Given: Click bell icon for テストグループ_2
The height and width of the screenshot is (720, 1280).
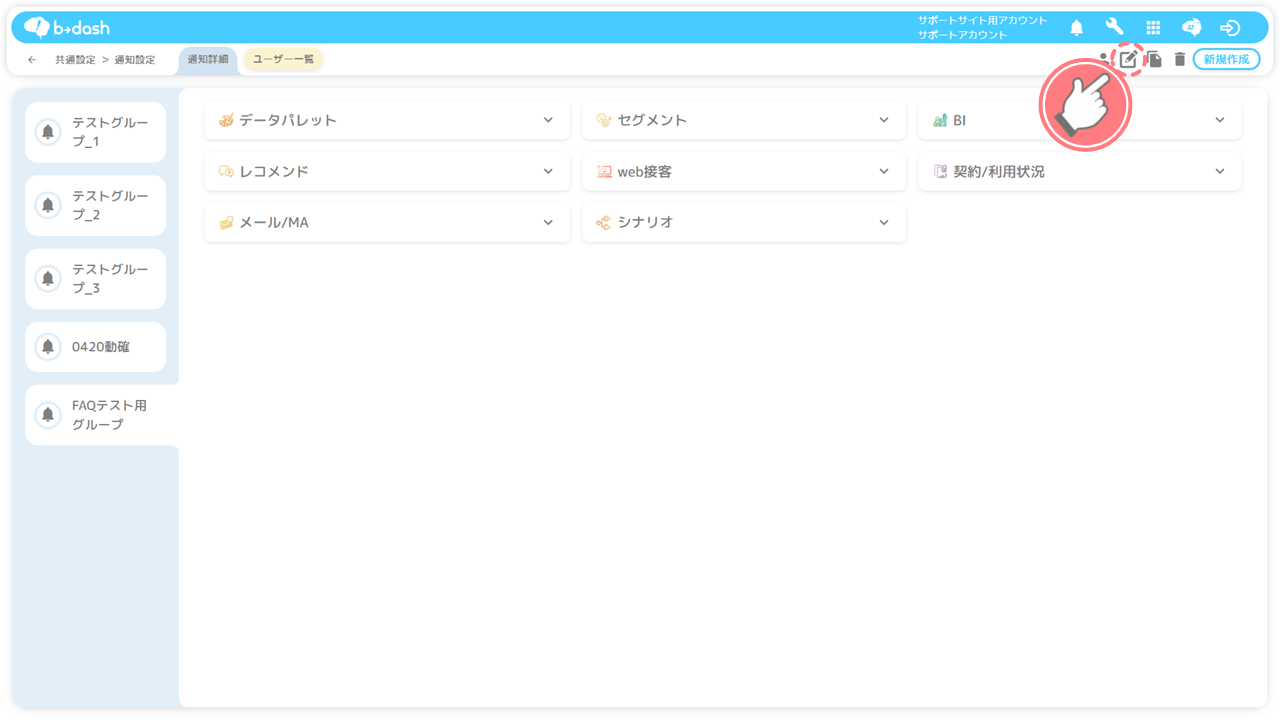Looking at the screenshot, I should tap(48, 205).
